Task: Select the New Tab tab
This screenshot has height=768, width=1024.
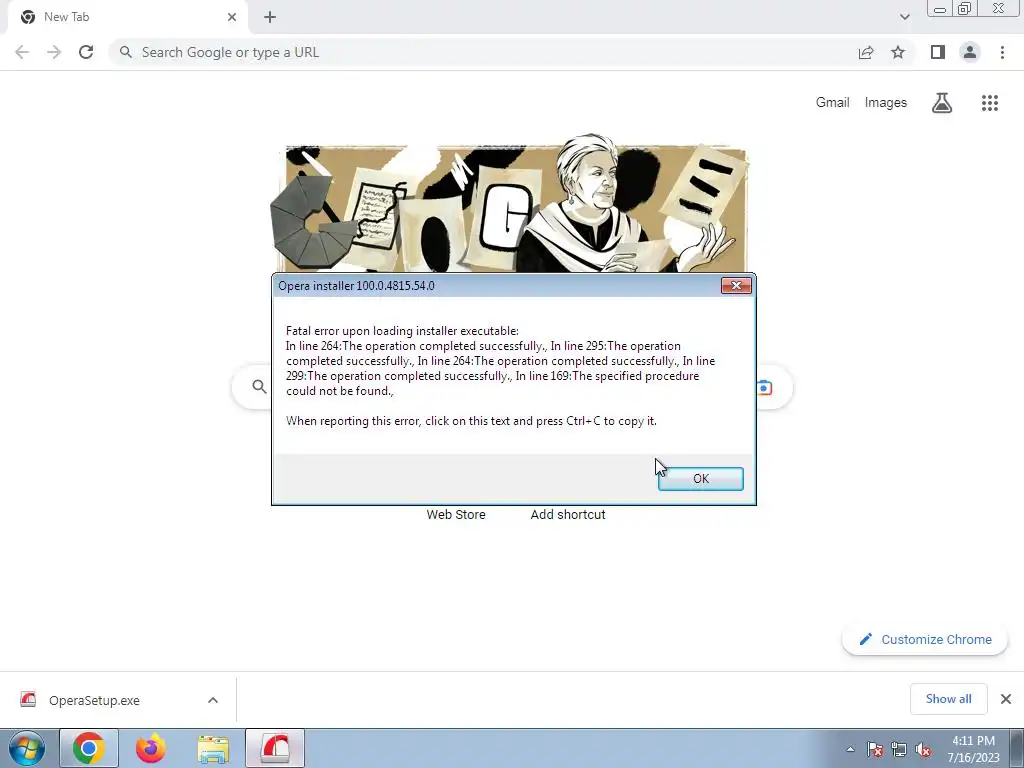Action: point(127,17)
